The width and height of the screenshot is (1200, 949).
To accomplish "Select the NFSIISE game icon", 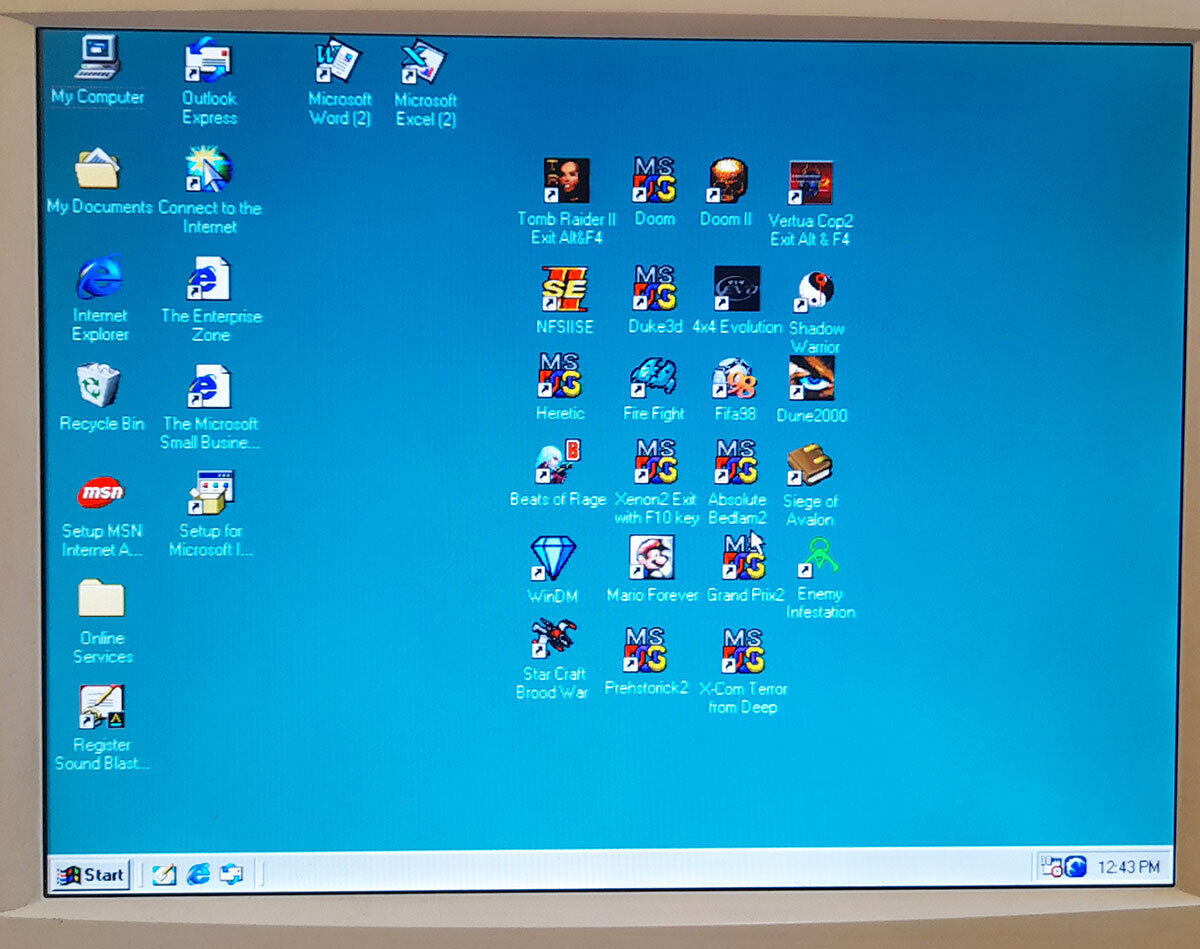I will 564,288.
